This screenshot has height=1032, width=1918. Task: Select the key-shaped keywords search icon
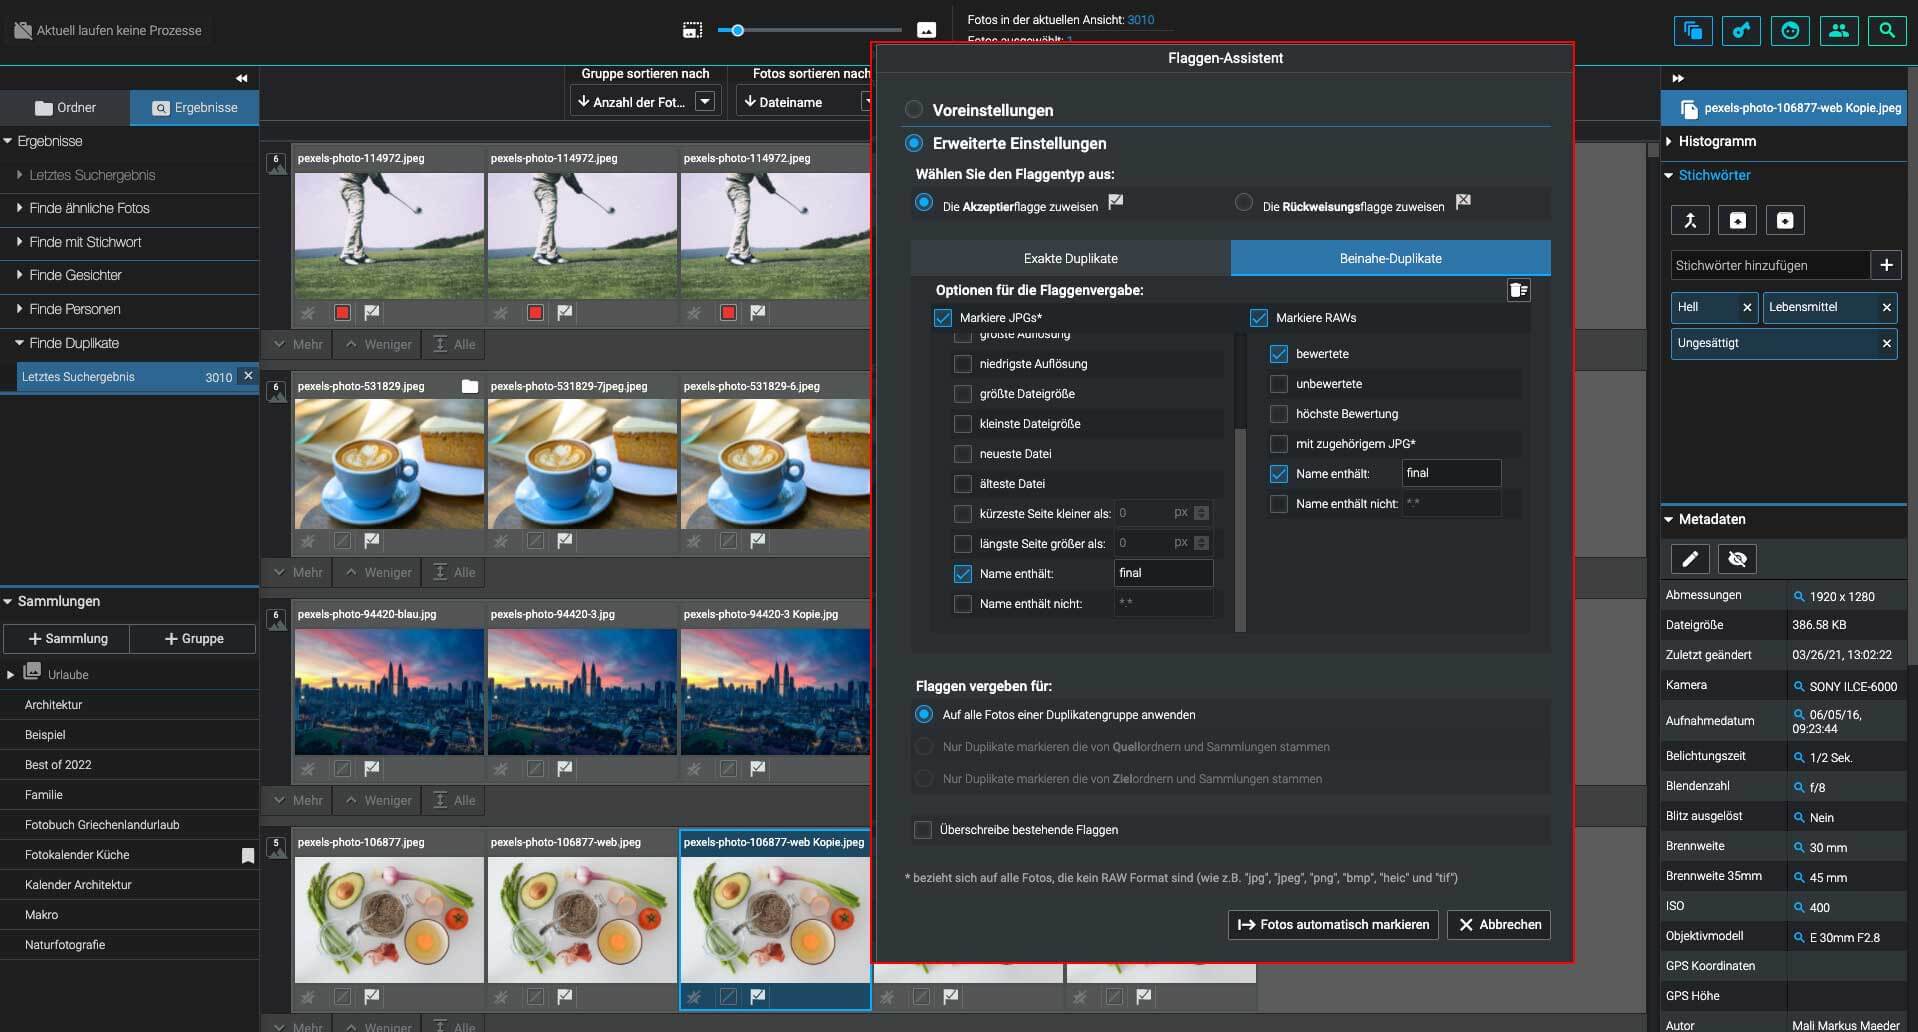[x=1742, y=30]
